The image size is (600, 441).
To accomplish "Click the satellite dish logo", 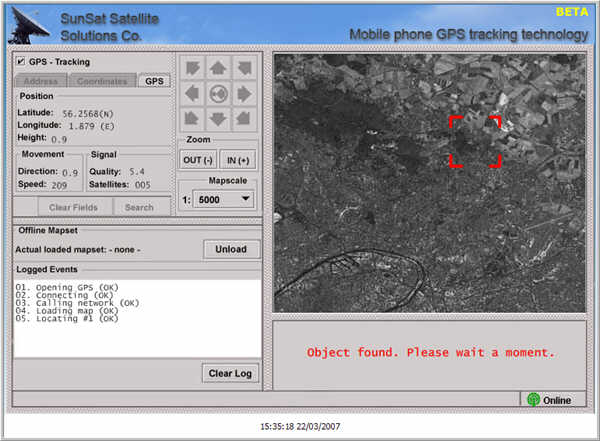I will click(x=28, y=25).
